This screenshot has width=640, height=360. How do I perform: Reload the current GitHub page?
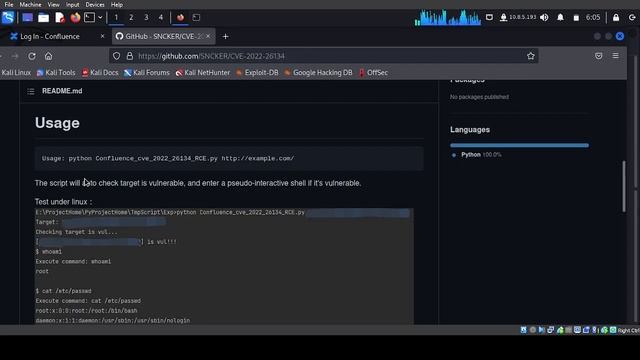[32, 56]
